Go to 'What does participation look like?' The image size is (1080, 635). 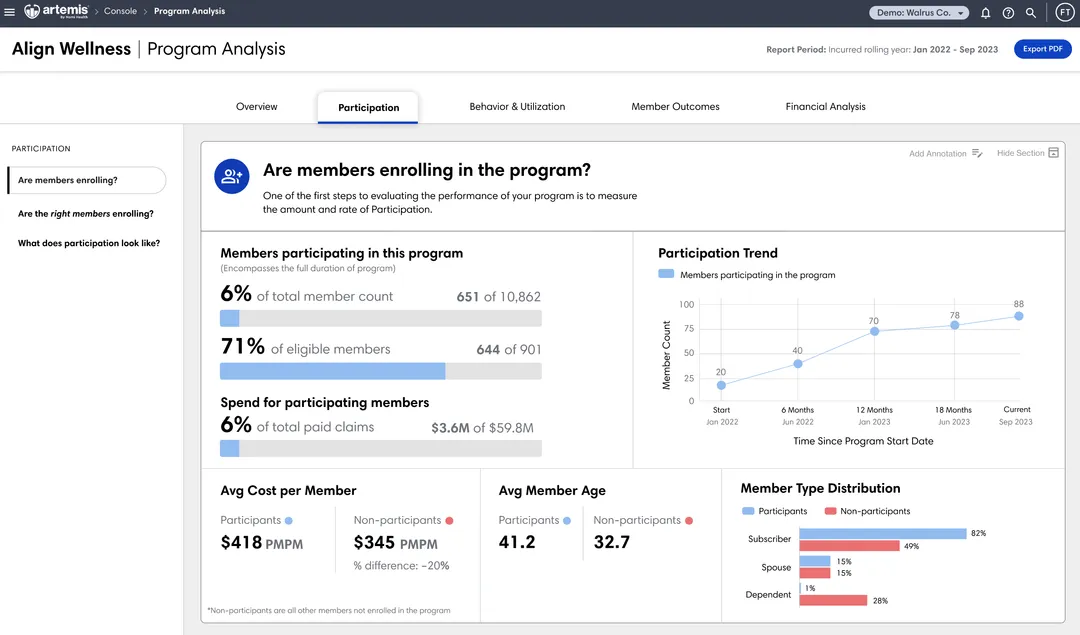(x=89, y=243)
